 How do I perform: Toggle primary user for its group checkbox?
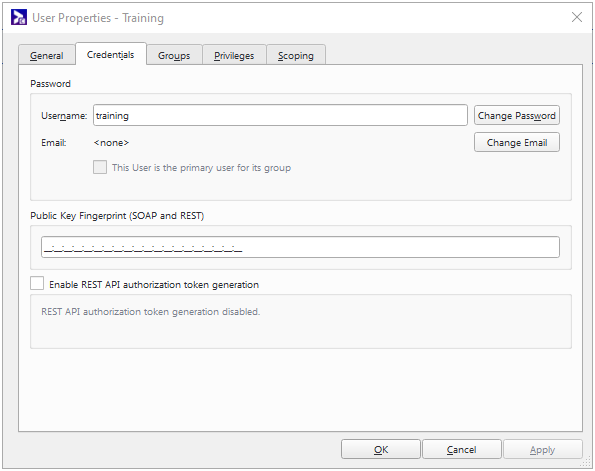[100, 167]
